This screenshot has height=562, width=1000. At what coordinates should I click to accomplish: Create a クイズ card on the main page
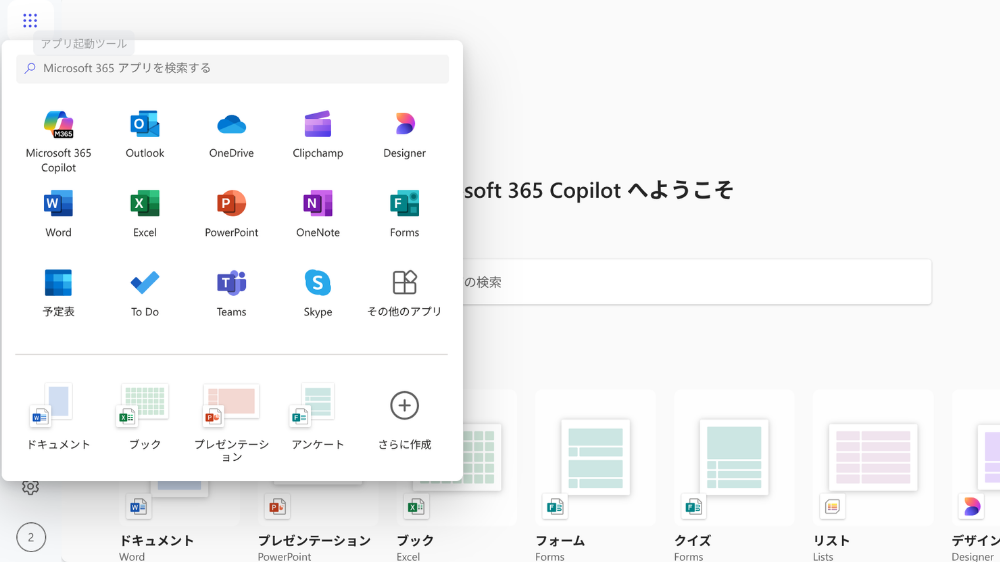734,476
